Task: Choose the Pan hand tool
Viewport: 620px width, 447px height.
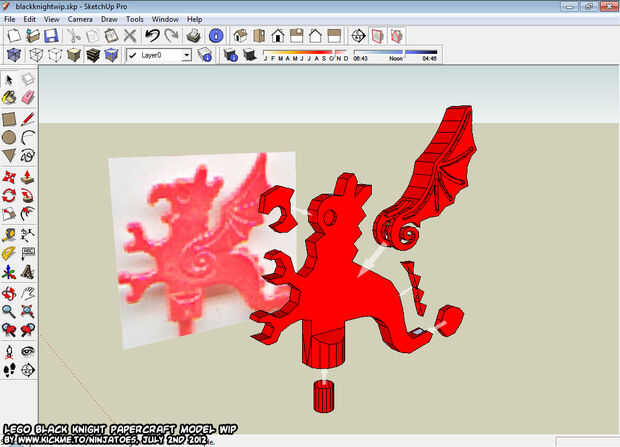Action: [x=28, y=294]
